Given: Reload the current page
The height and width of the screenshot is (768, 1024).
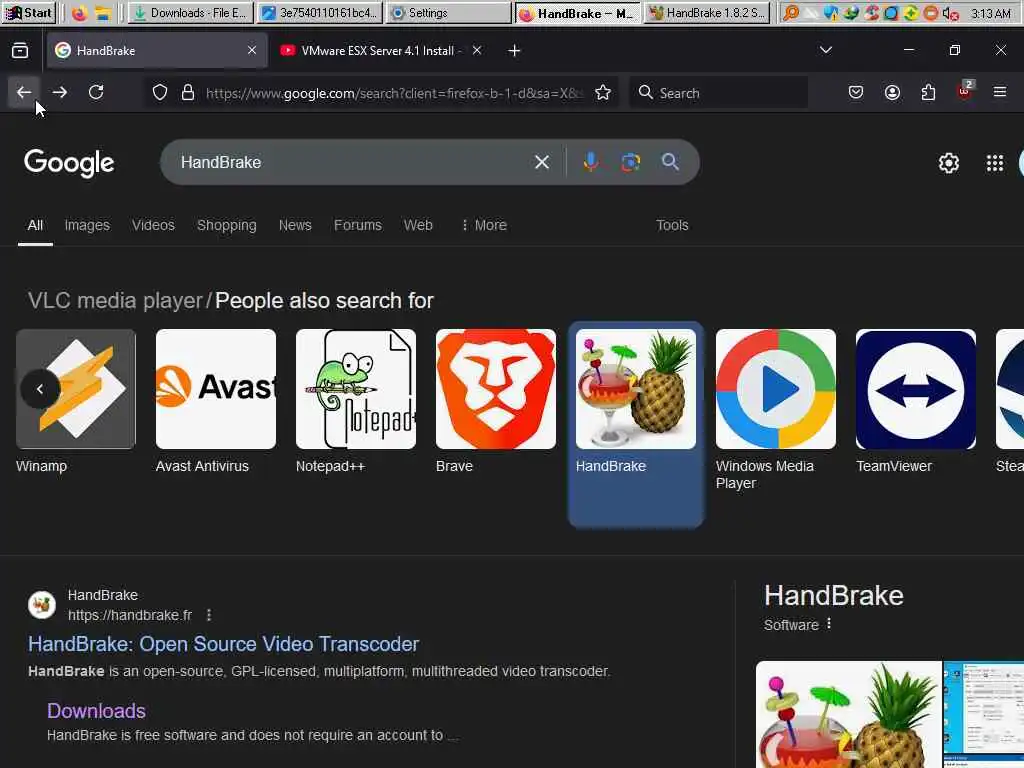Looking at the screenshot, I should 96,92.
